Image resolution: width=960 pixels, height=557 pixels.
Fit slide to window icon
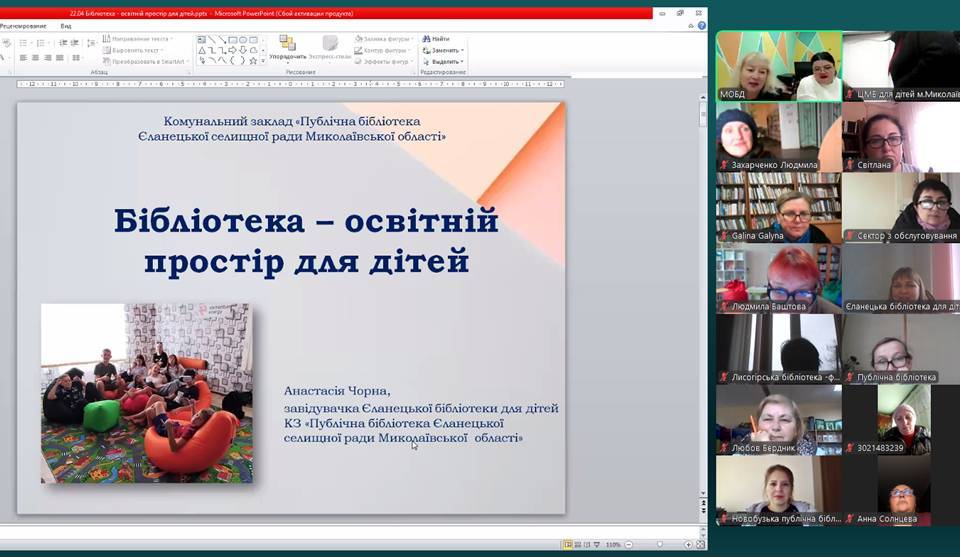tap(700, 545)
